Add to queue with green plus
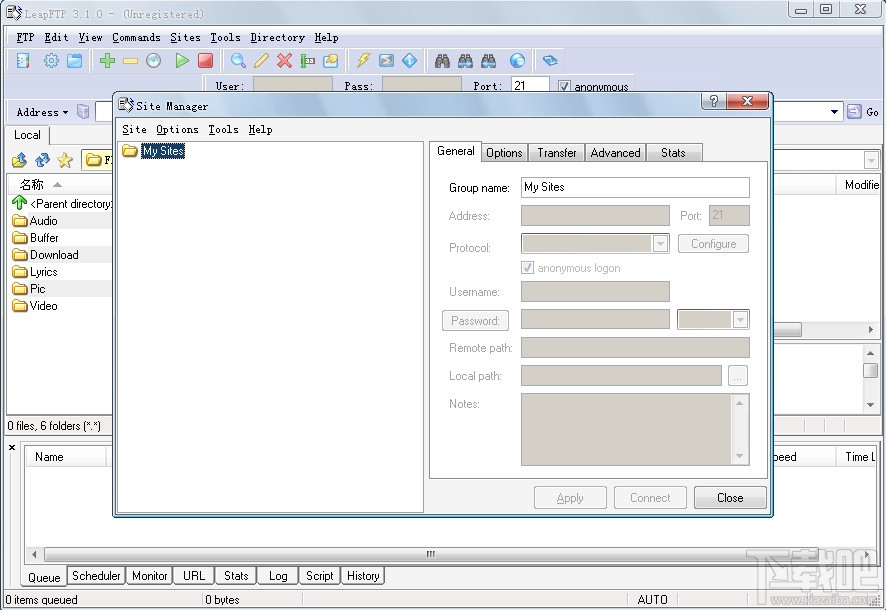 click(107, 60)
